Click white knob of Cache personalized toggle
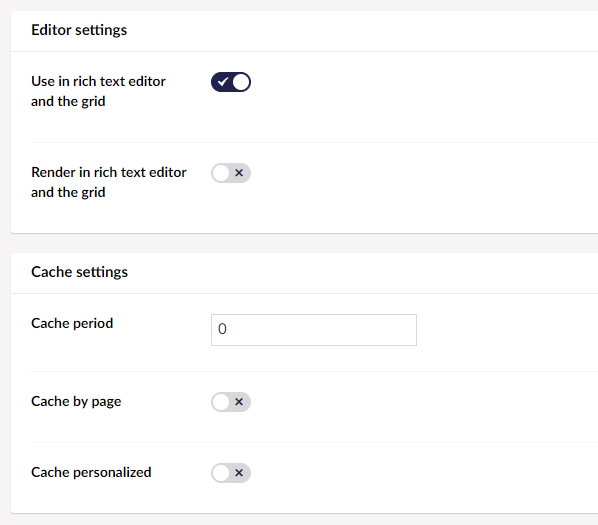This screenshot has width=598, height=525. click(x=221, y=473)
